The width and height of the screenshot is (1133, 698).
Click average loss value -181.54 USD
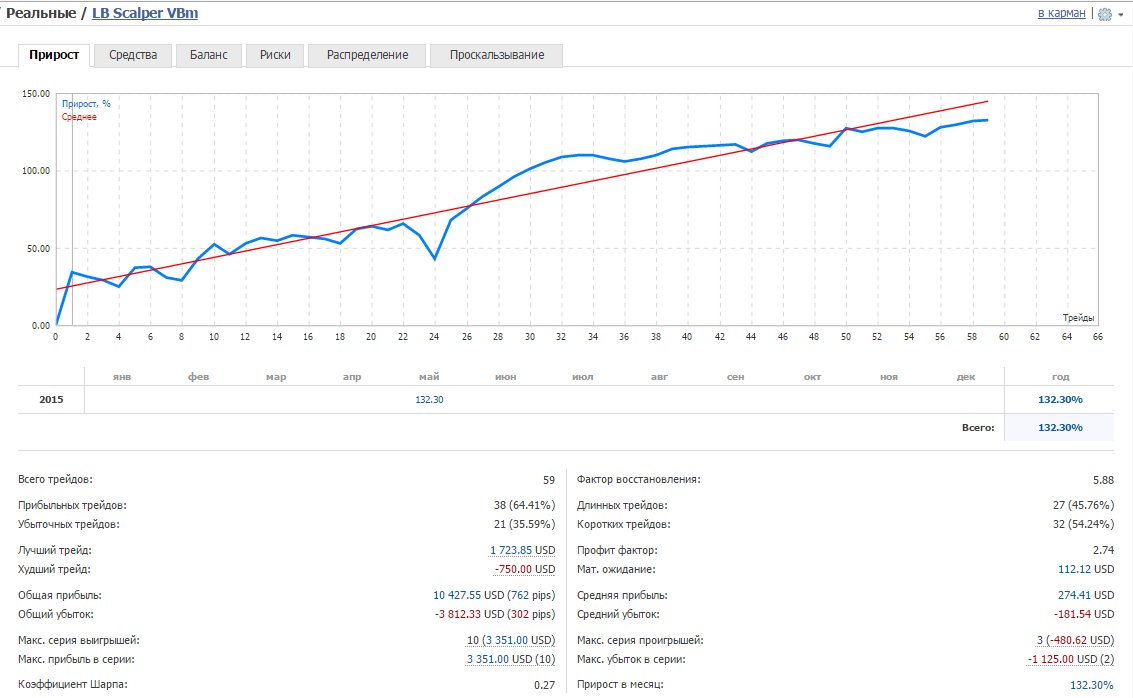[x=1084, y=614]
